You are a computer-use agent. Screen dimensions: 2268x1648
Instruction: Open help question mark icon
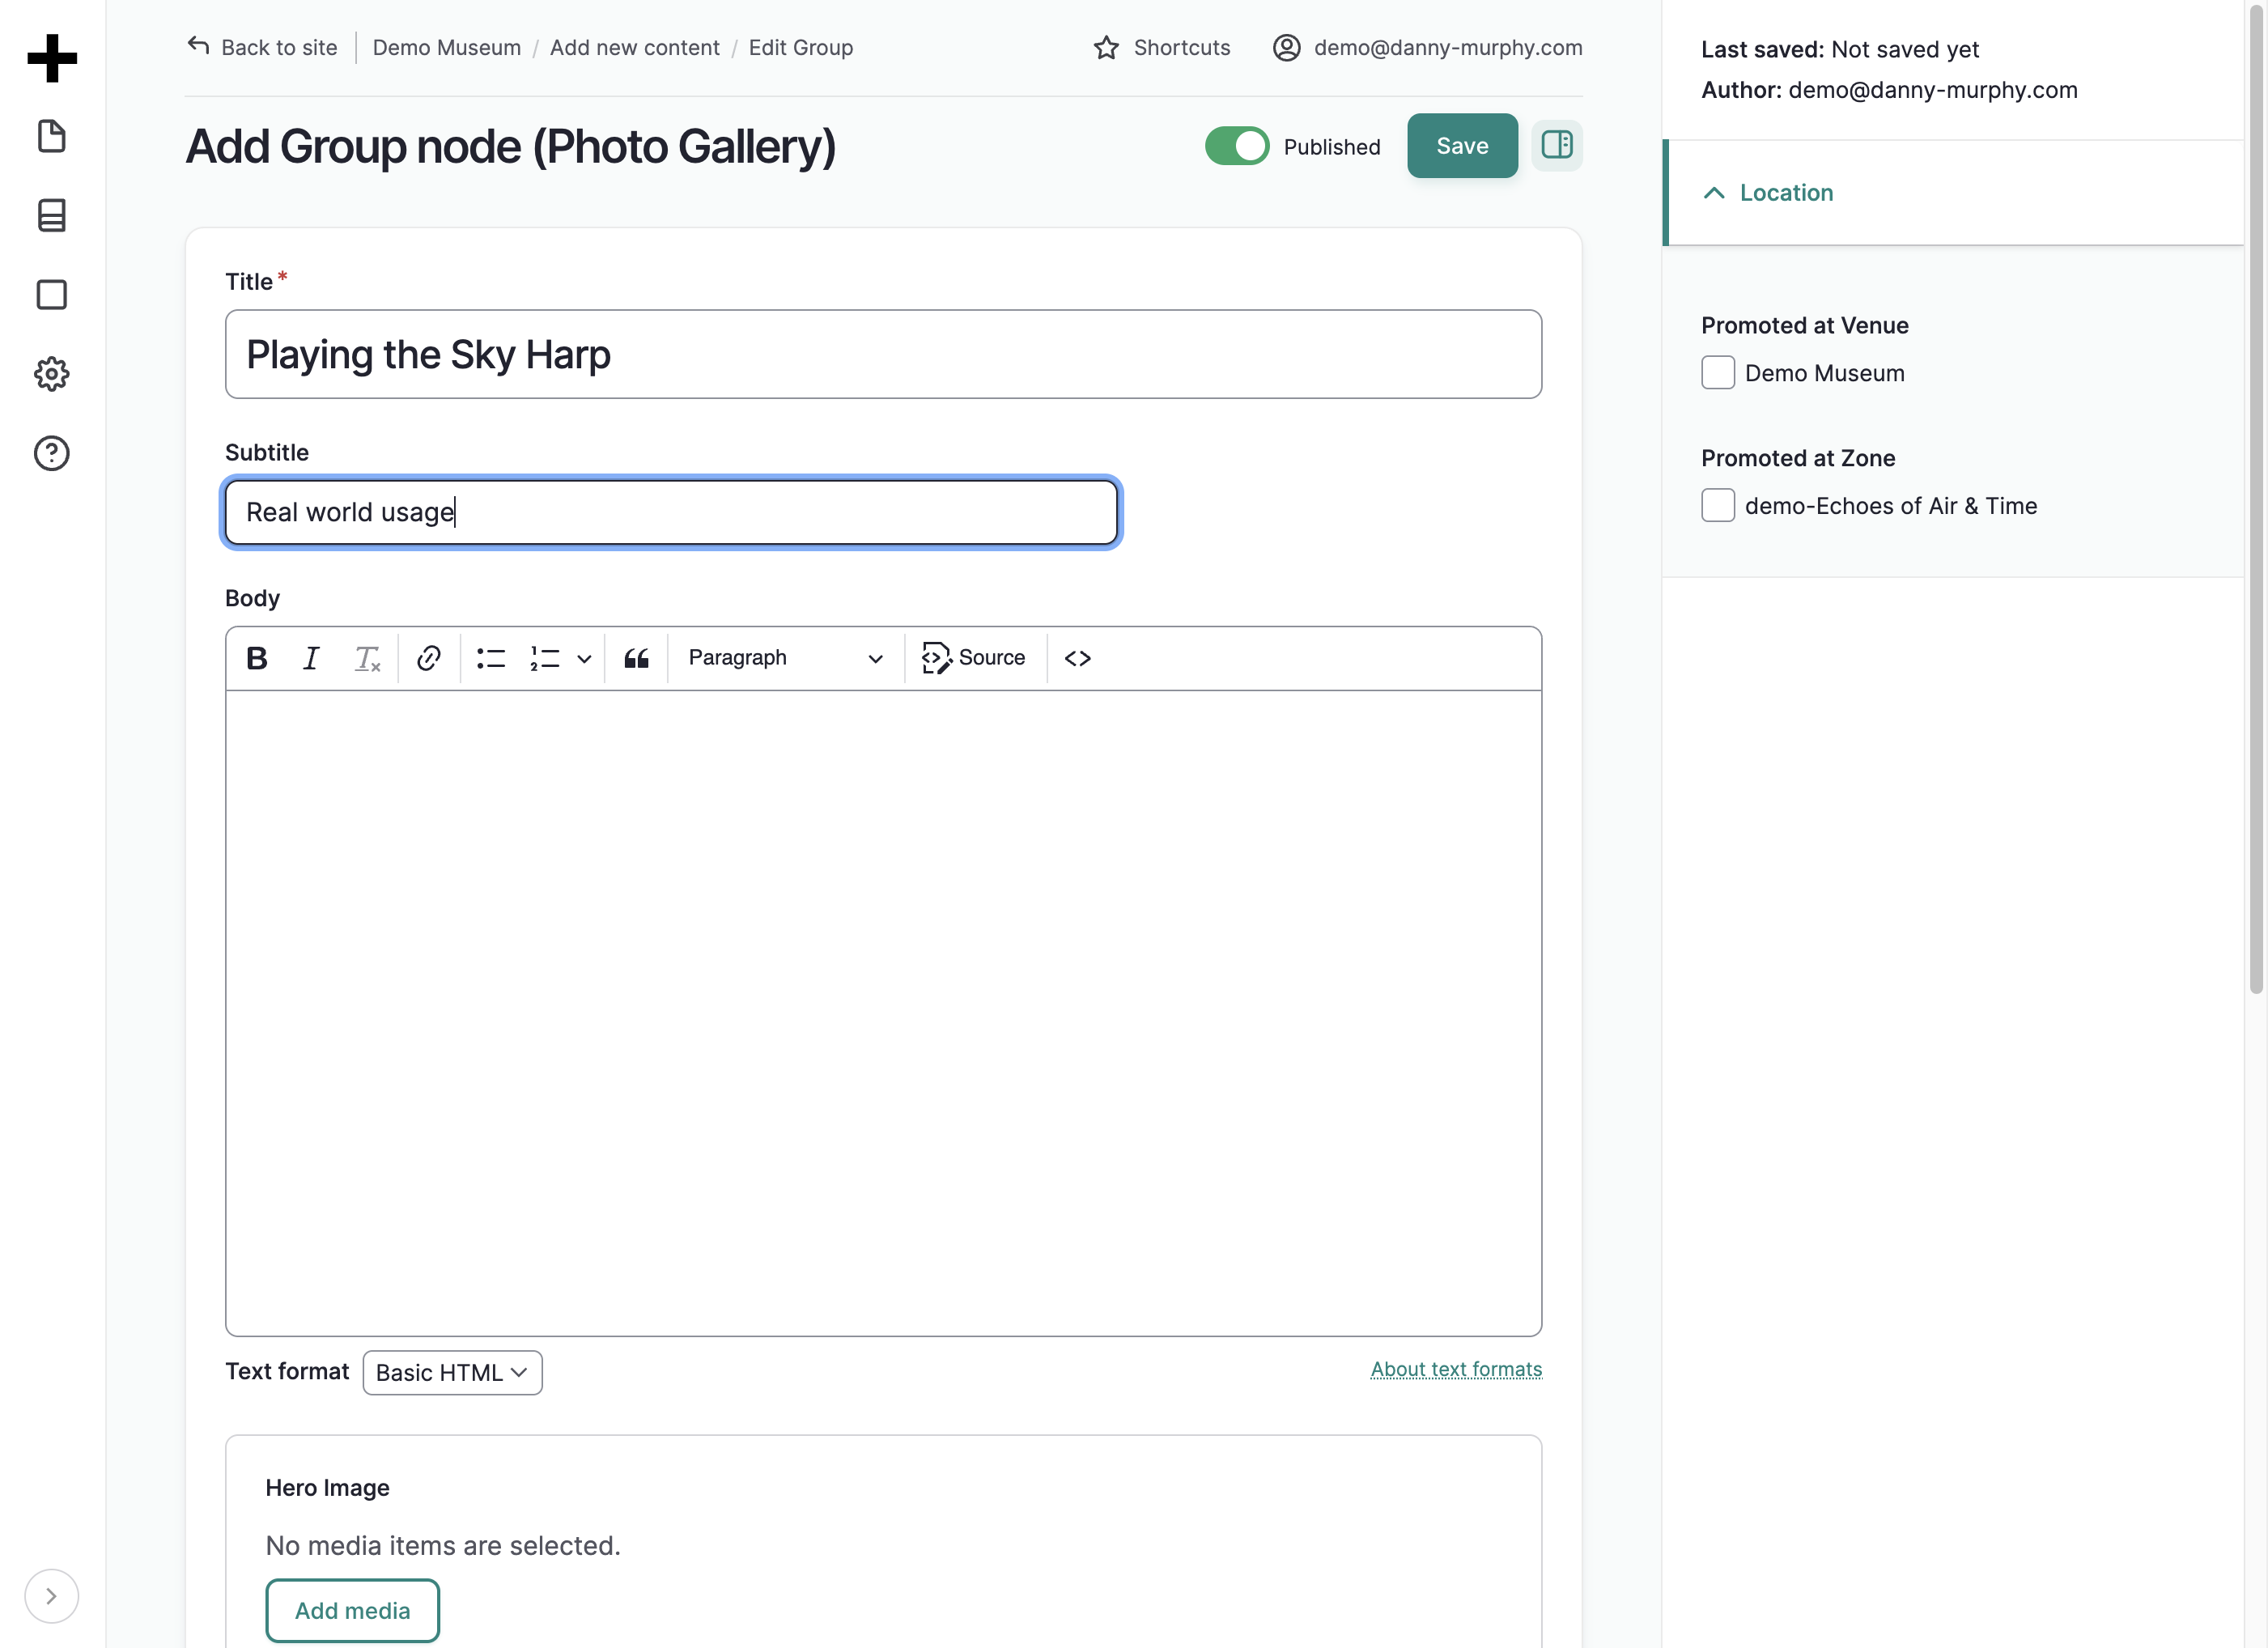[x=52, y=453]
